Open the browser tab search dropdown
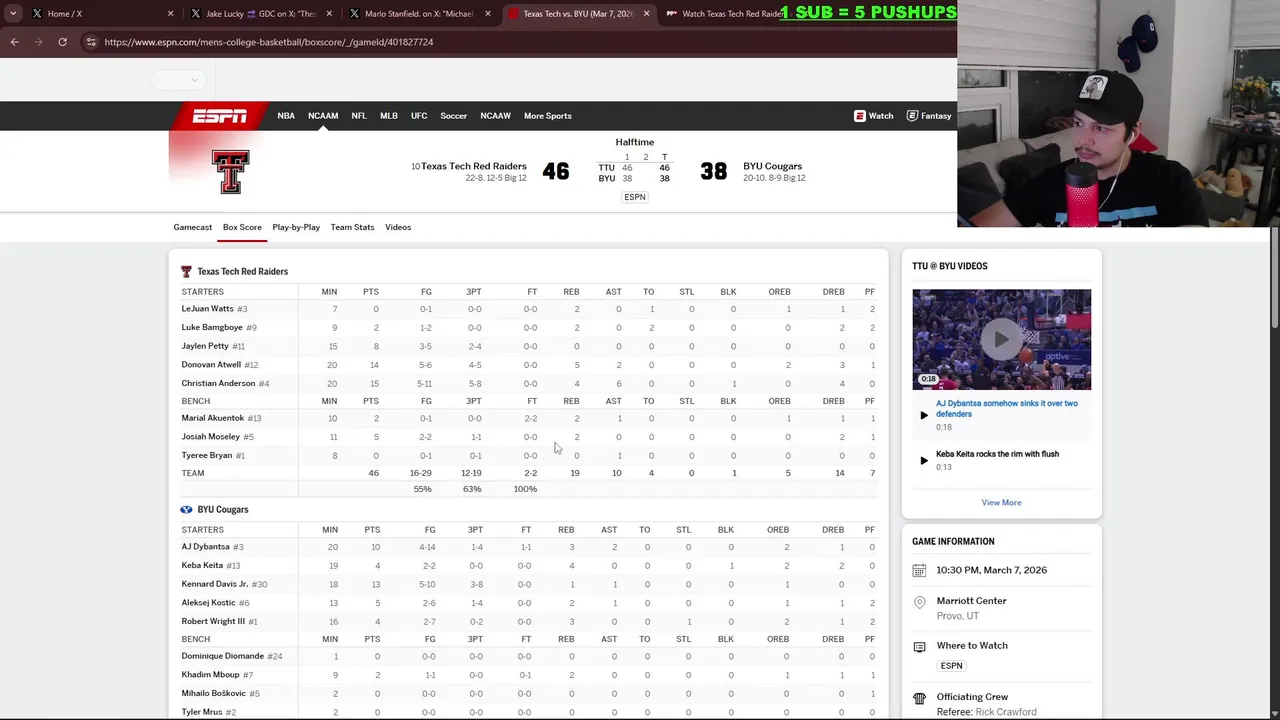Screen dimensions: 1280x720 tap(11, 14)
